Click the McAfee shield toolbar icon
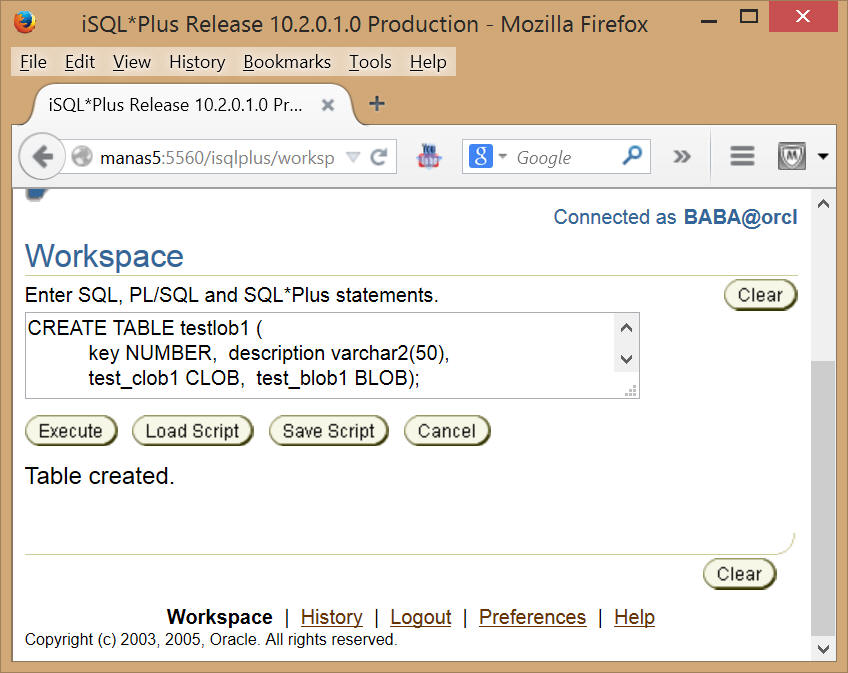Image resolution: width=848 pixels, height=673 pixels. point(792,156)
